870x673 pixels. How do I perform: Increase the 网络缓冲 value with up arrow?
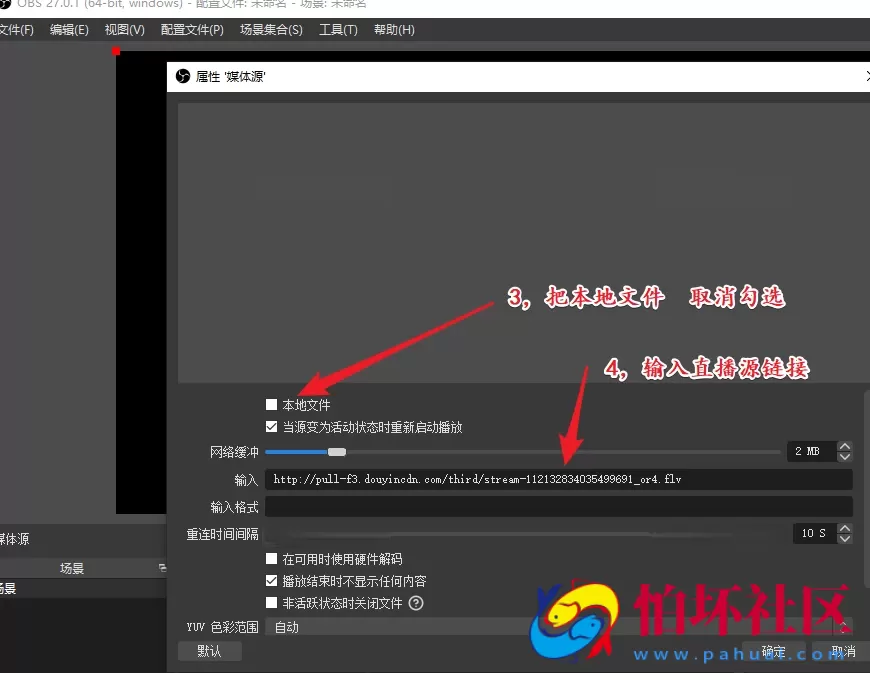point(845,447)
